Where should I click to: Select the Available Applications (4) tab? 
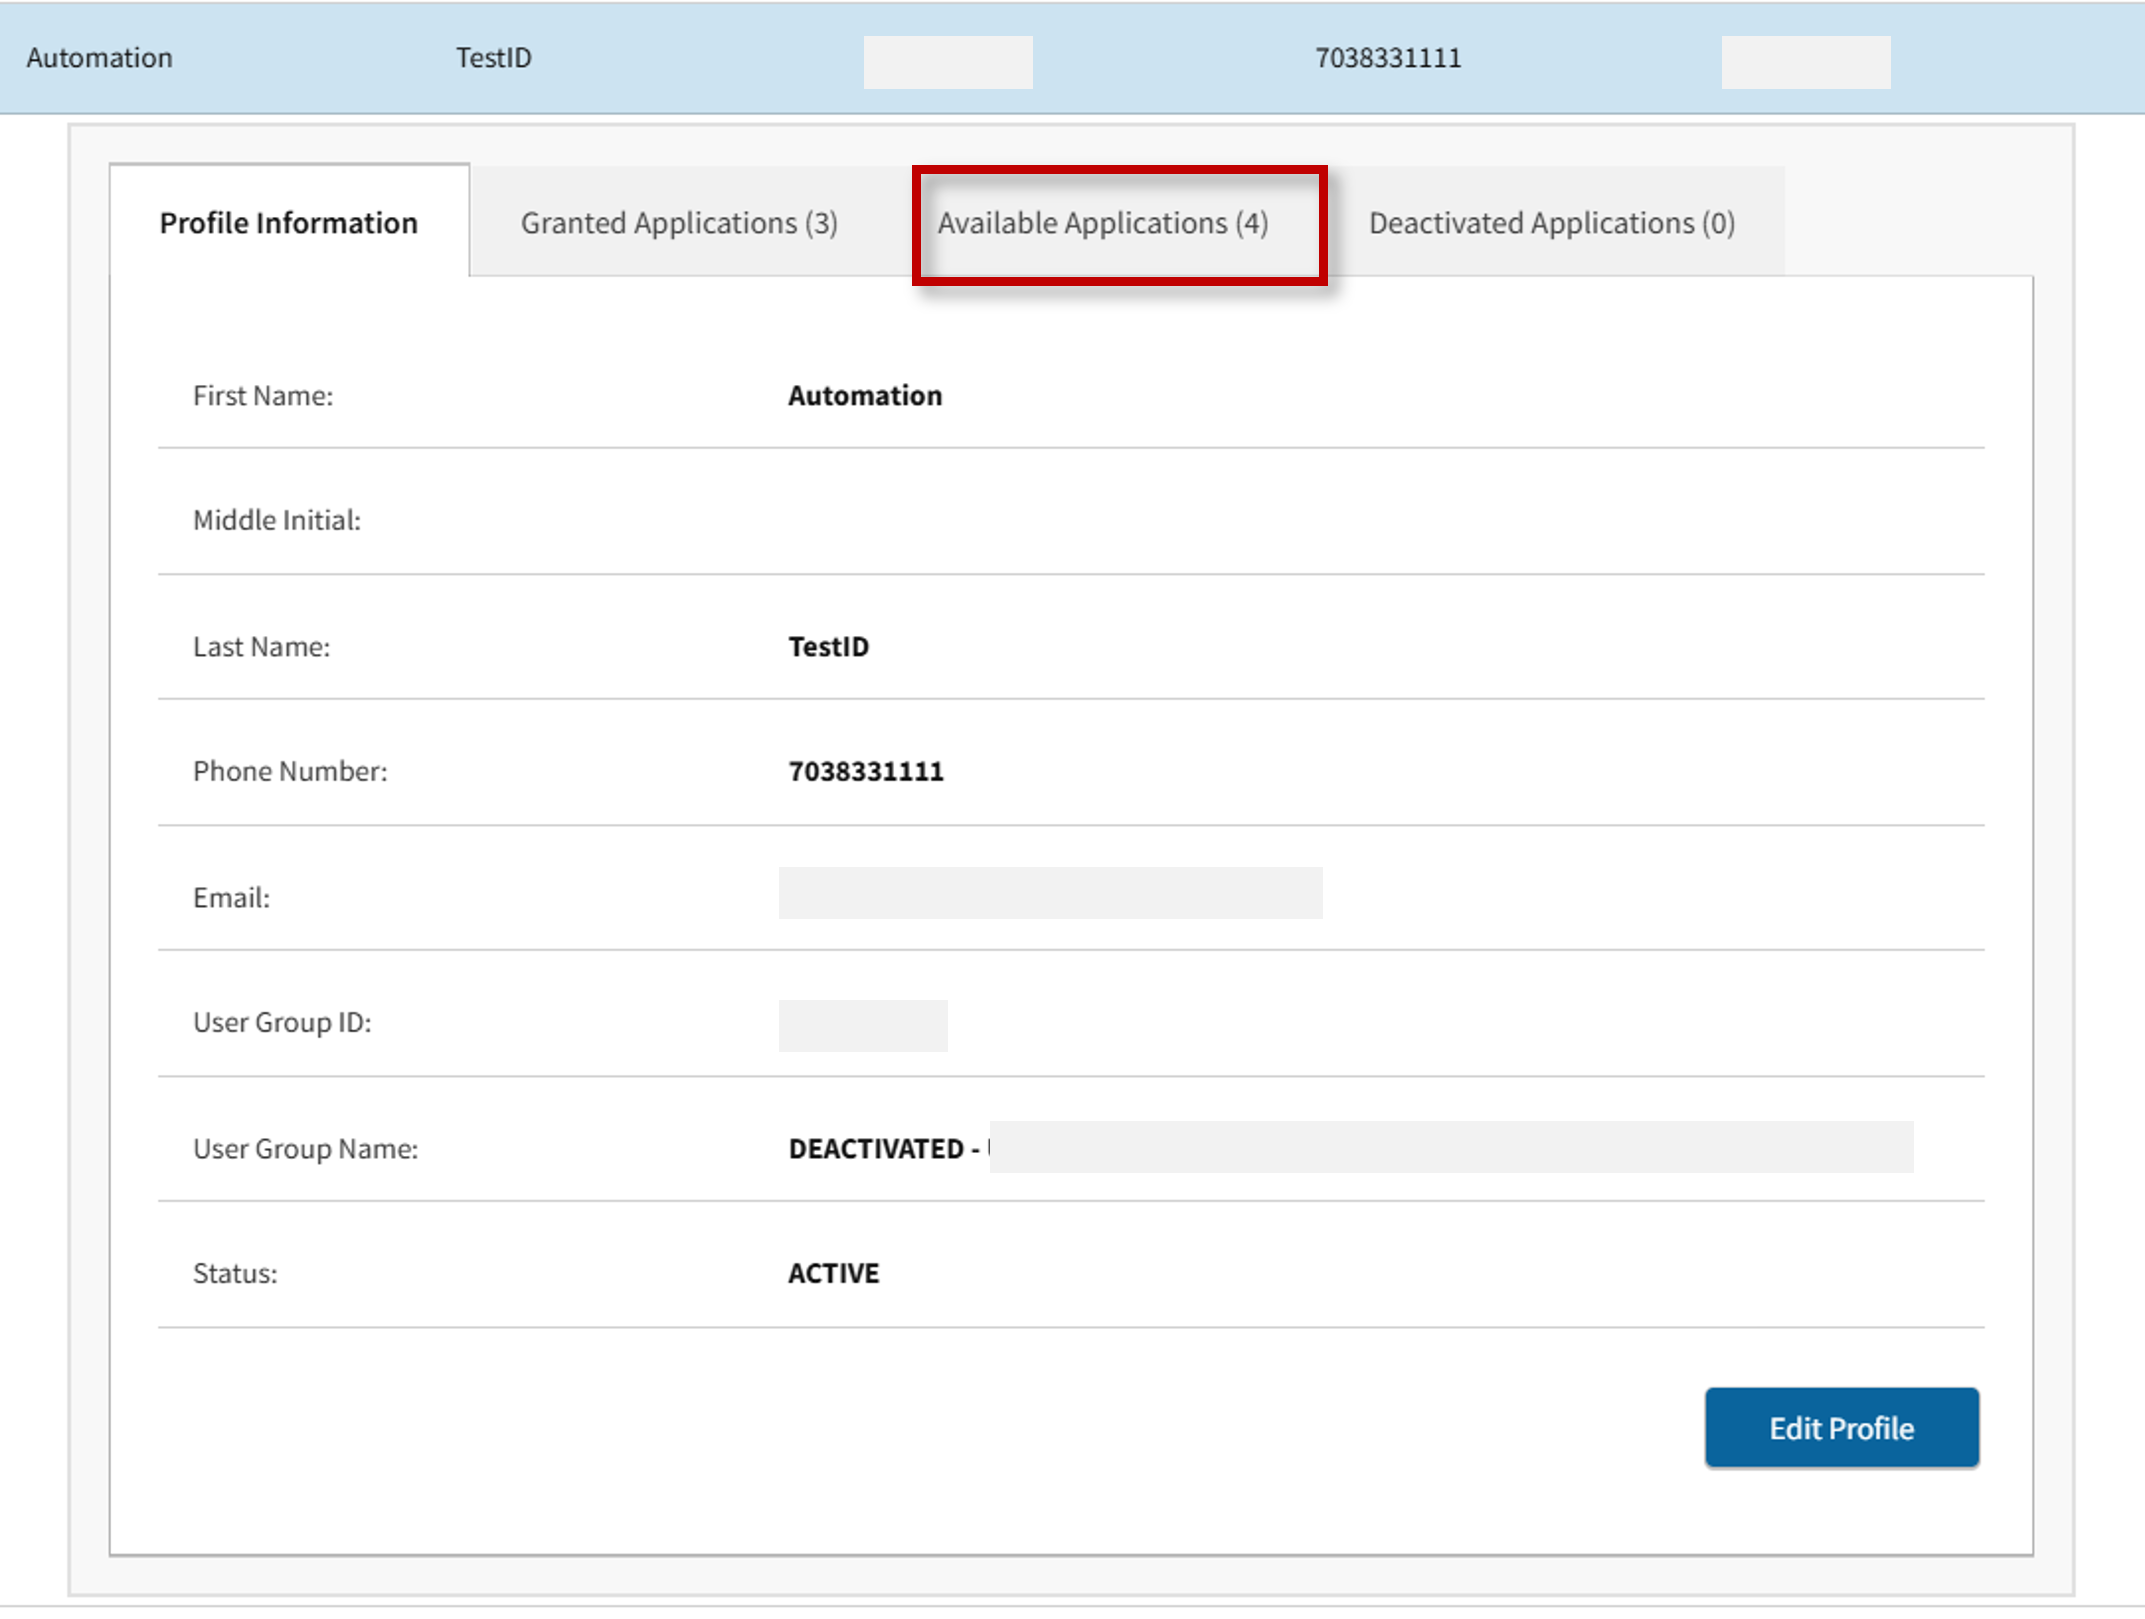pyautogui.click(x=1103, y=222)
